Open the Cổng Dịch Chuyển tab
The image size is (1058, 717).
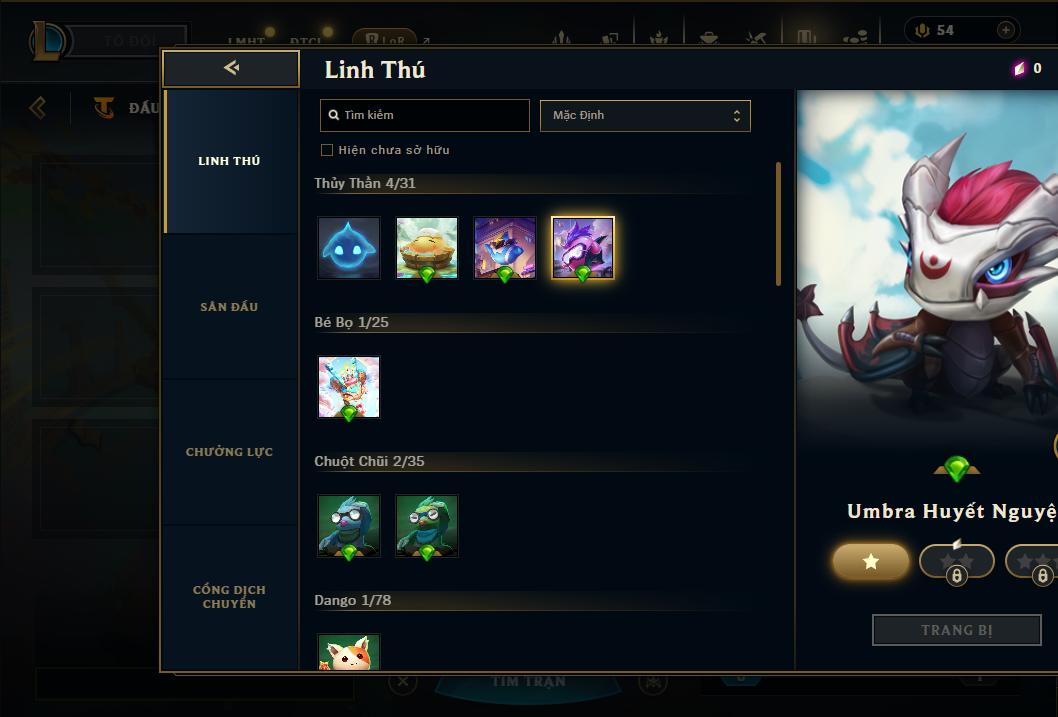tap(229, 596)
